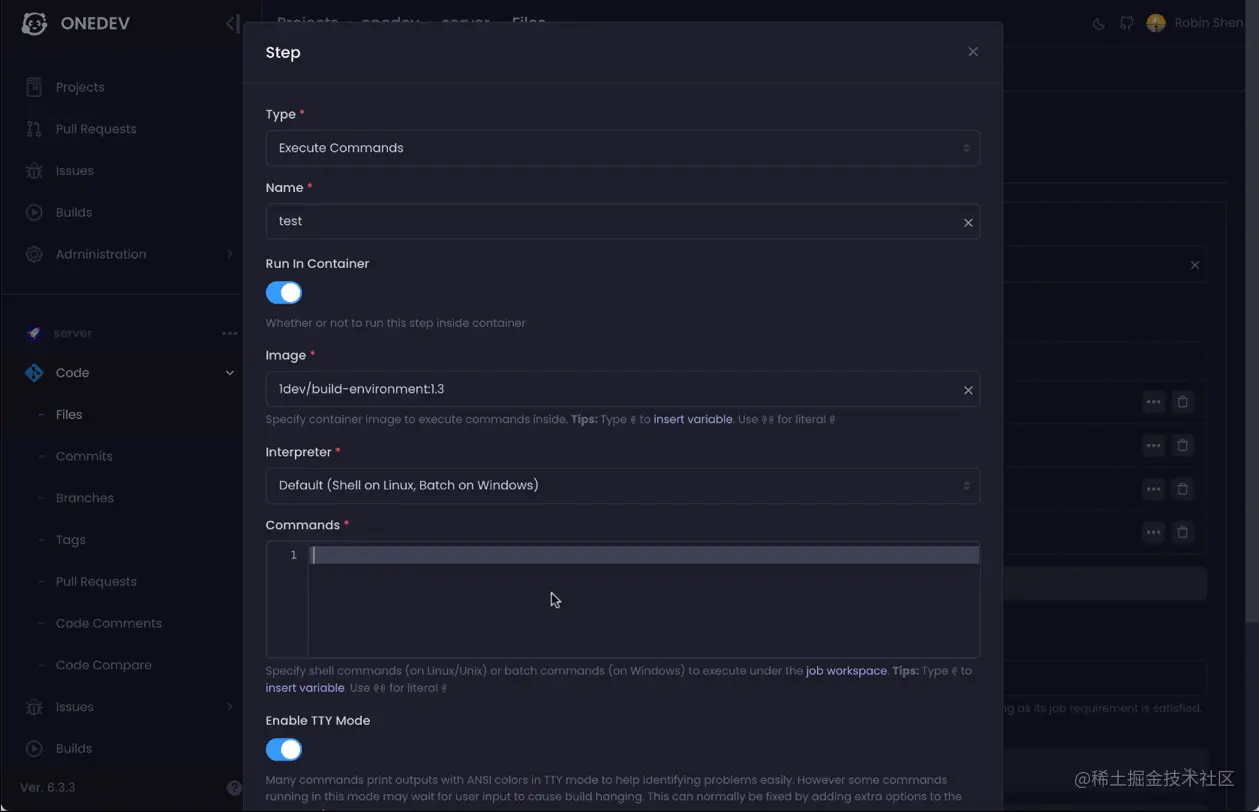Click the Pull Requests icon in the sidebar
The width and height of the screenshot is (1259, 812).
point(34,129)
